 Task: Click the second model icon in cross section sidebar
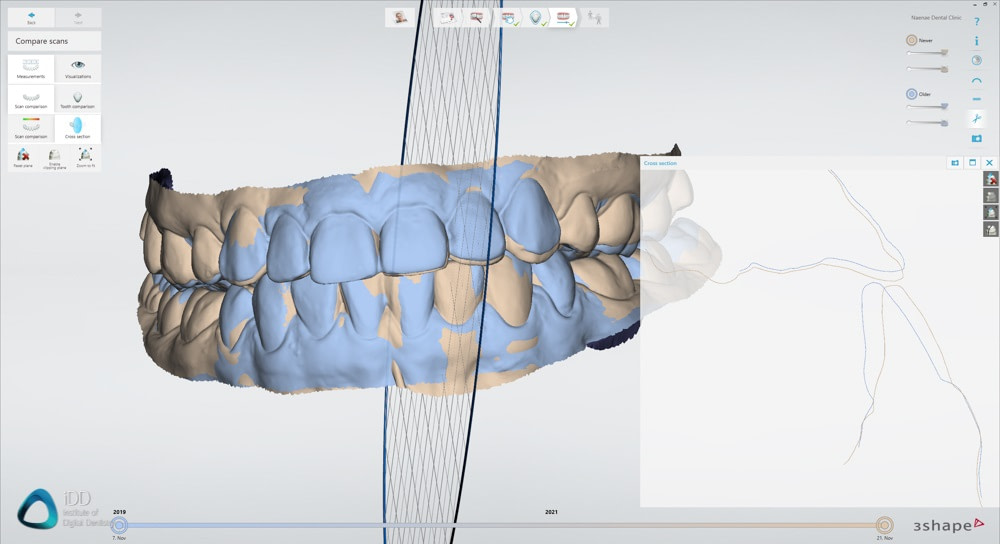point(990,196)
